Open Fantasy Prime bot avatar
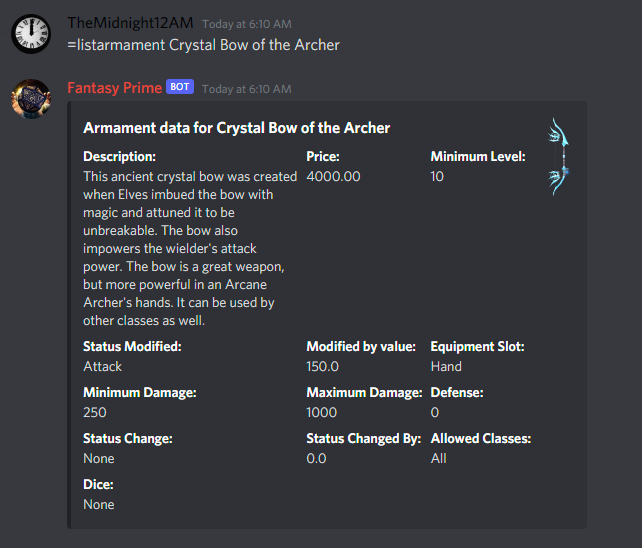This screenshot has height=548, width=642. [x=30, y=98]
